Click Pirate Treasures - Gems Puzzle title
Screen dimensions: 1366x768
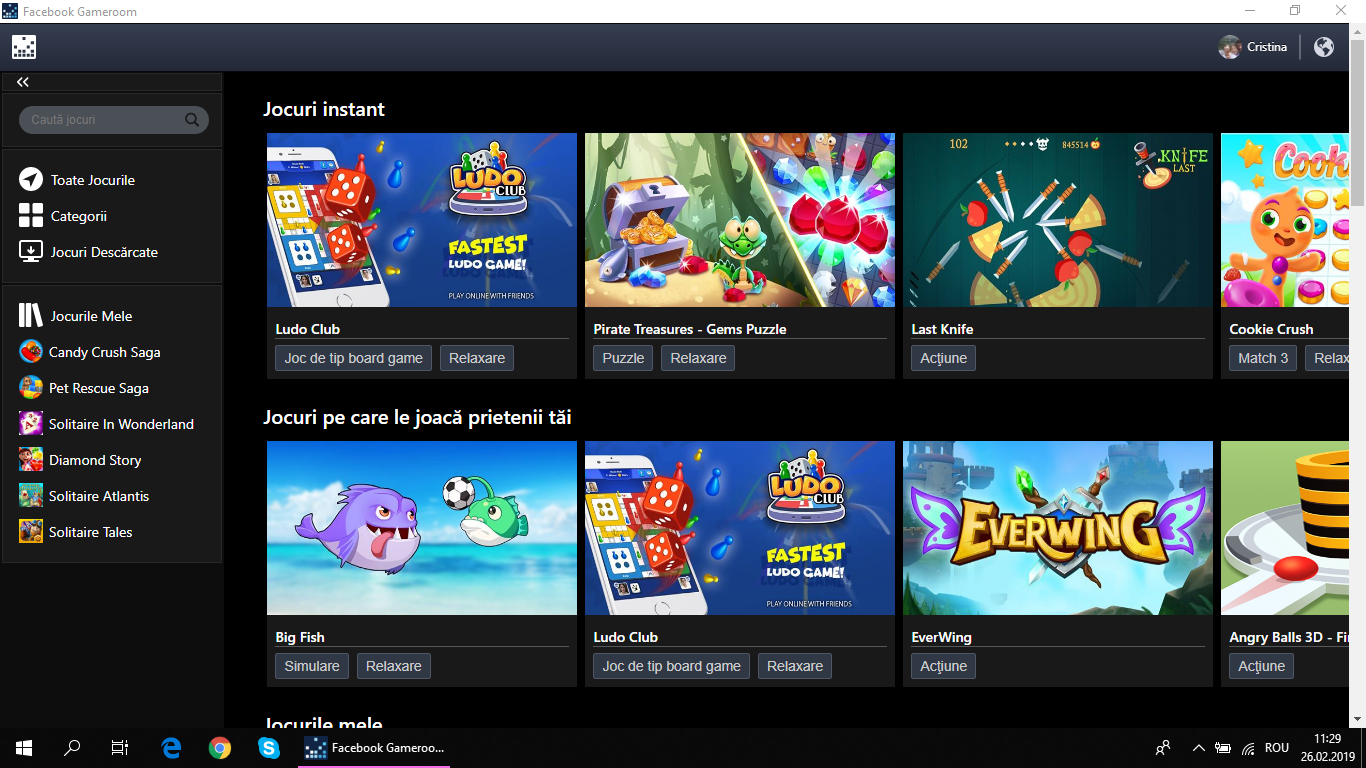(690, 329)
